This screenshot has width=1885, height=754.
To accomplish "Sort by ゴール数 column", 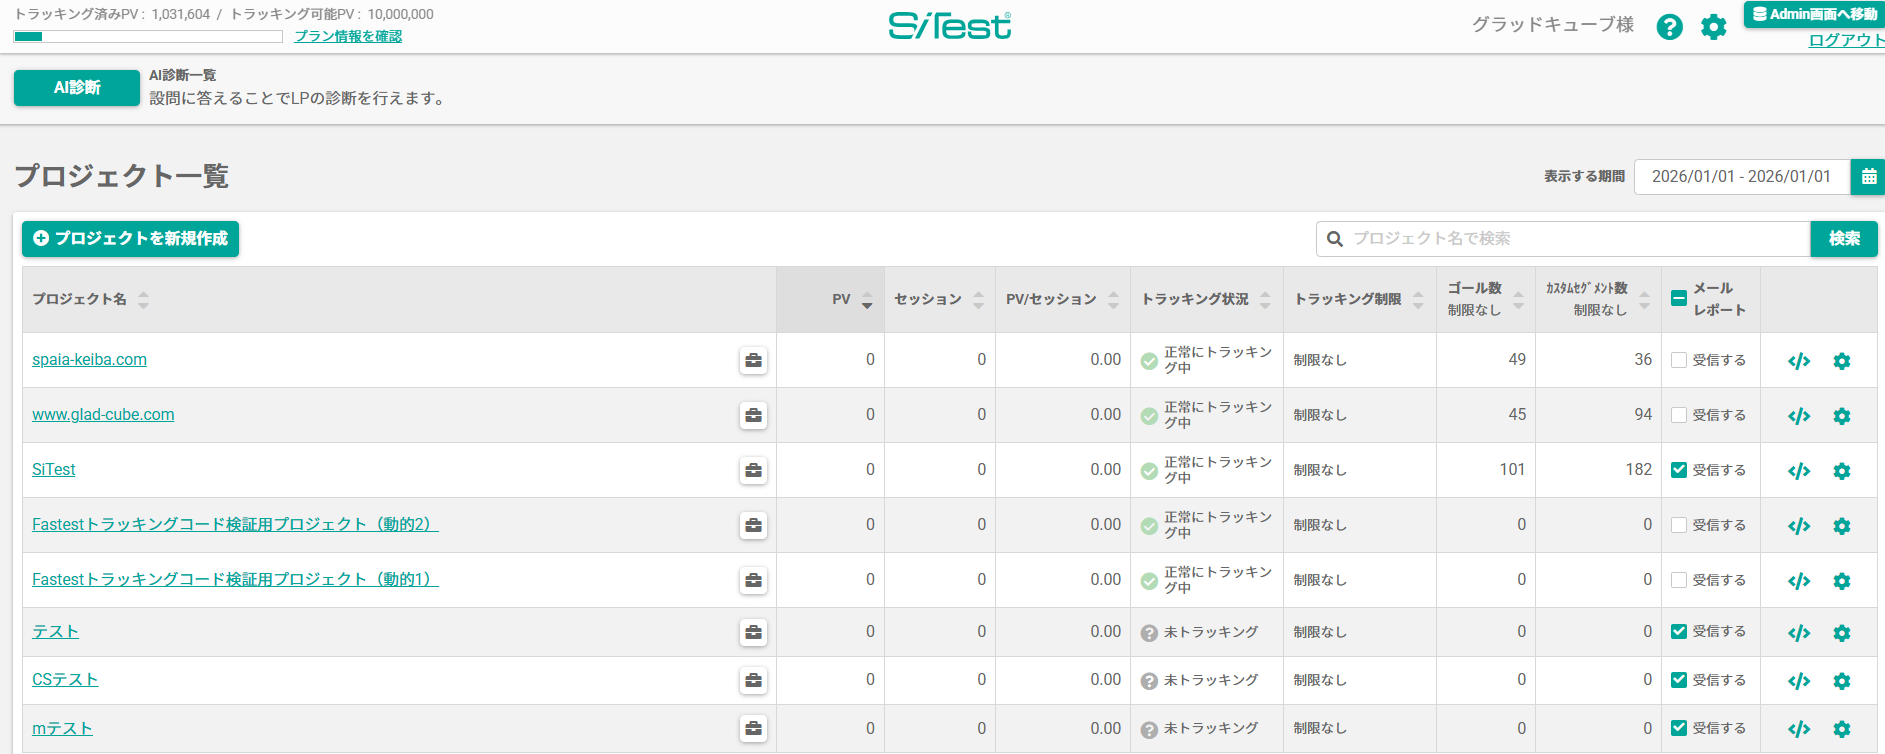I will pyautogui.click(x=1518, y=300).
